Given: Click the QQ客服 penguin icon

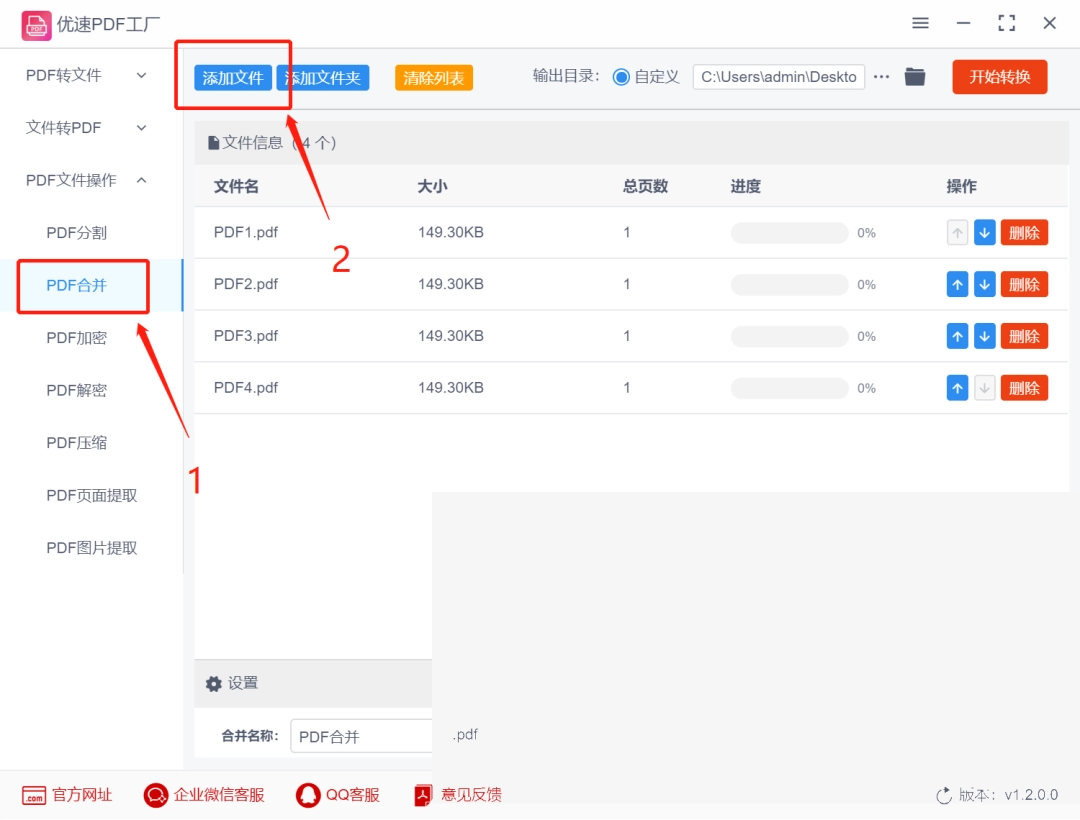Looking at the screenshot, I should [308, 795].
